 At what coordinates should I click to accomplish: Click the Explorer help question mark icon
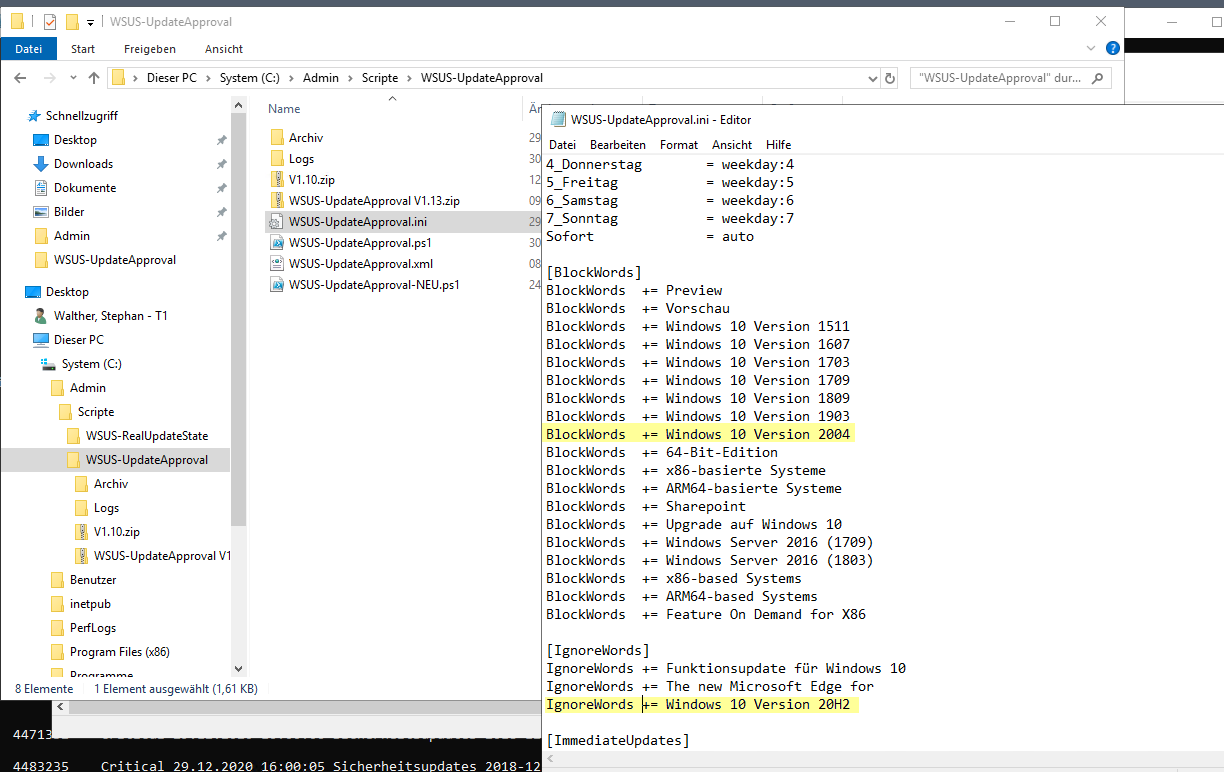[x=1113, y=48]
